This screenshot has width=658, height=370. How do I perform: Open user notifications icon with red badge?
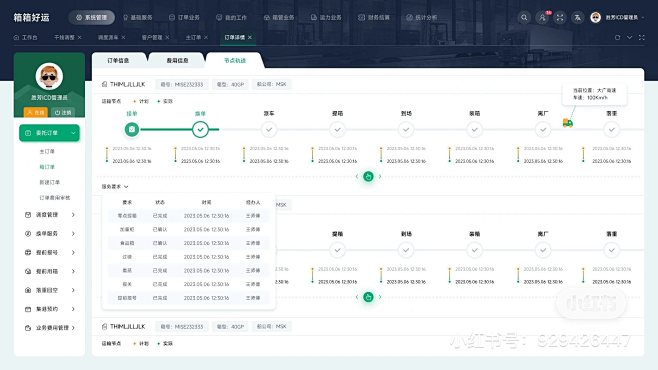point(542,18)
